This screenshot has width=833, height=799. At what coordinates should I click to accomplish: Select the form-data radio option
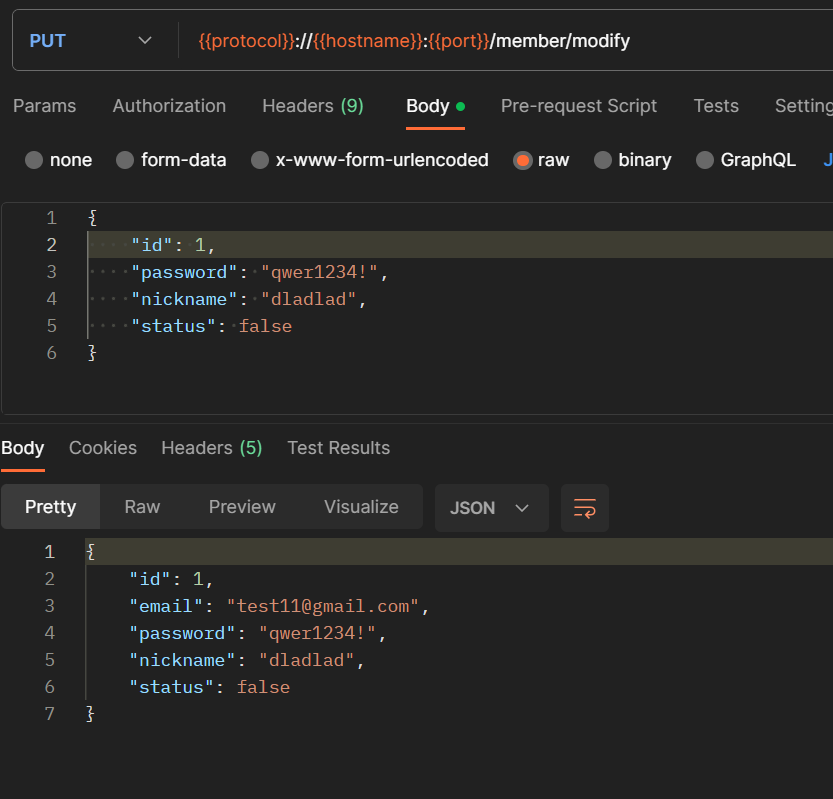(125, 160)
